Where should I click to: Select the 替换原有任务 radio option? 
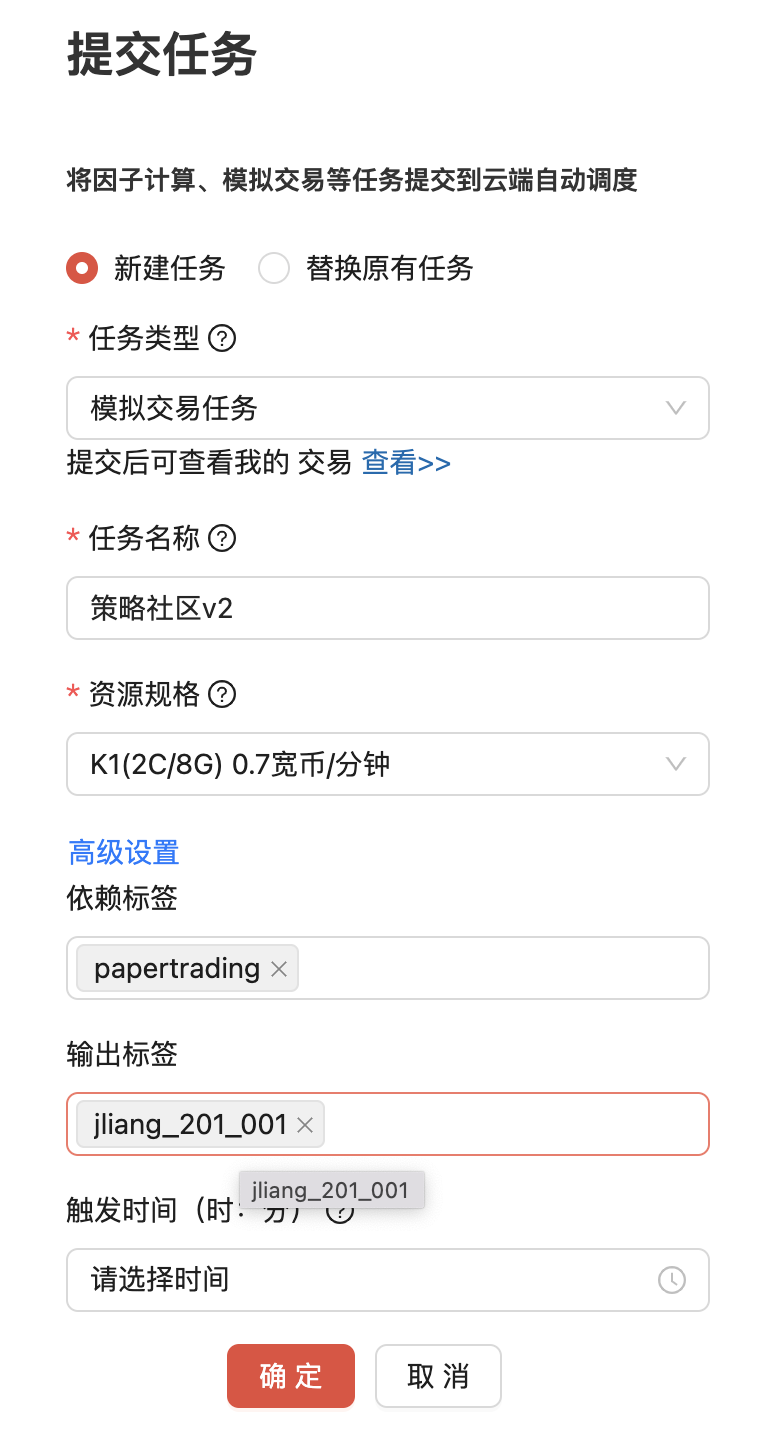tap(274, 268)
